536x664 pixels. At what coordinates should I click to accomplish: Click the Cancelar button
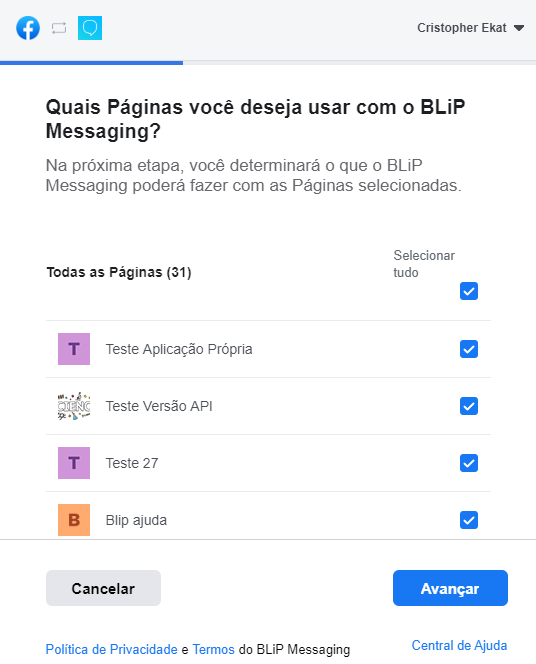(x=103, y=588)
